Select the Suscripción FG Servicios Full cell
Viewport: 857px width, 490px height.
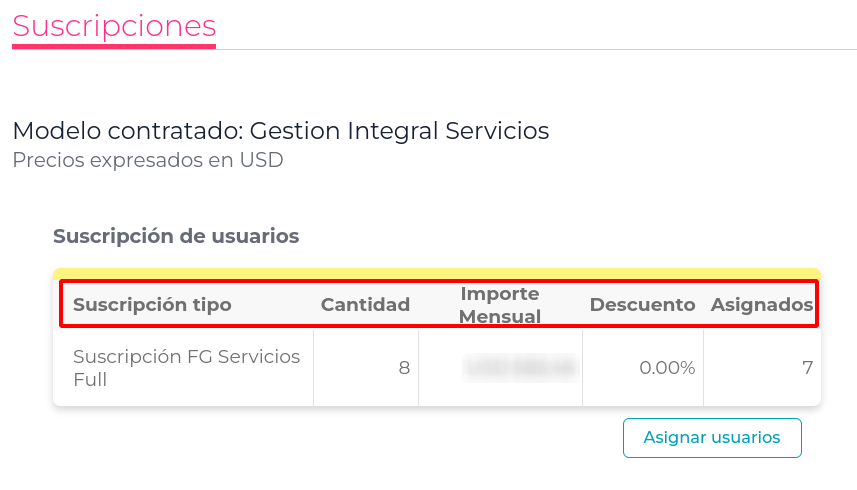pyautogui.click(x=186, y=368)
